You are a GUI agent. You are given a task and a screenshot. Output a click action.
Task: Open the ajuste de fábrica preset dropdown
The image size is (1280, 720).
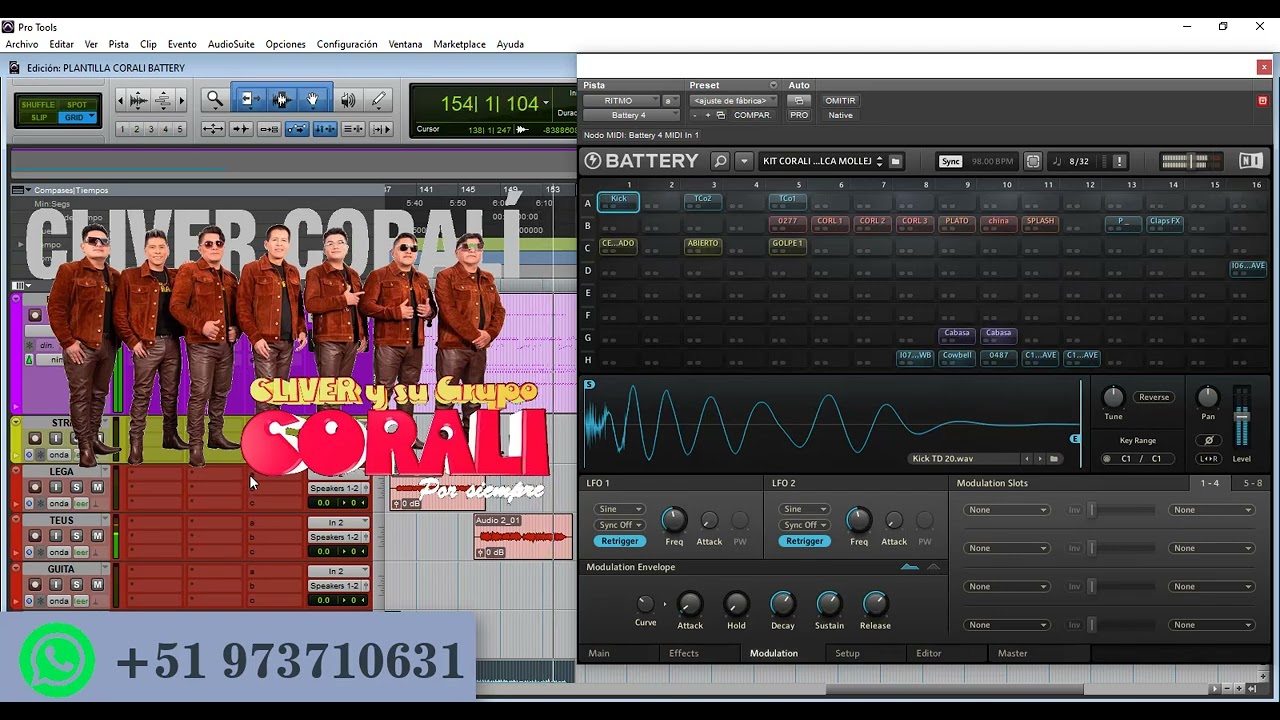tap(733, 101)
